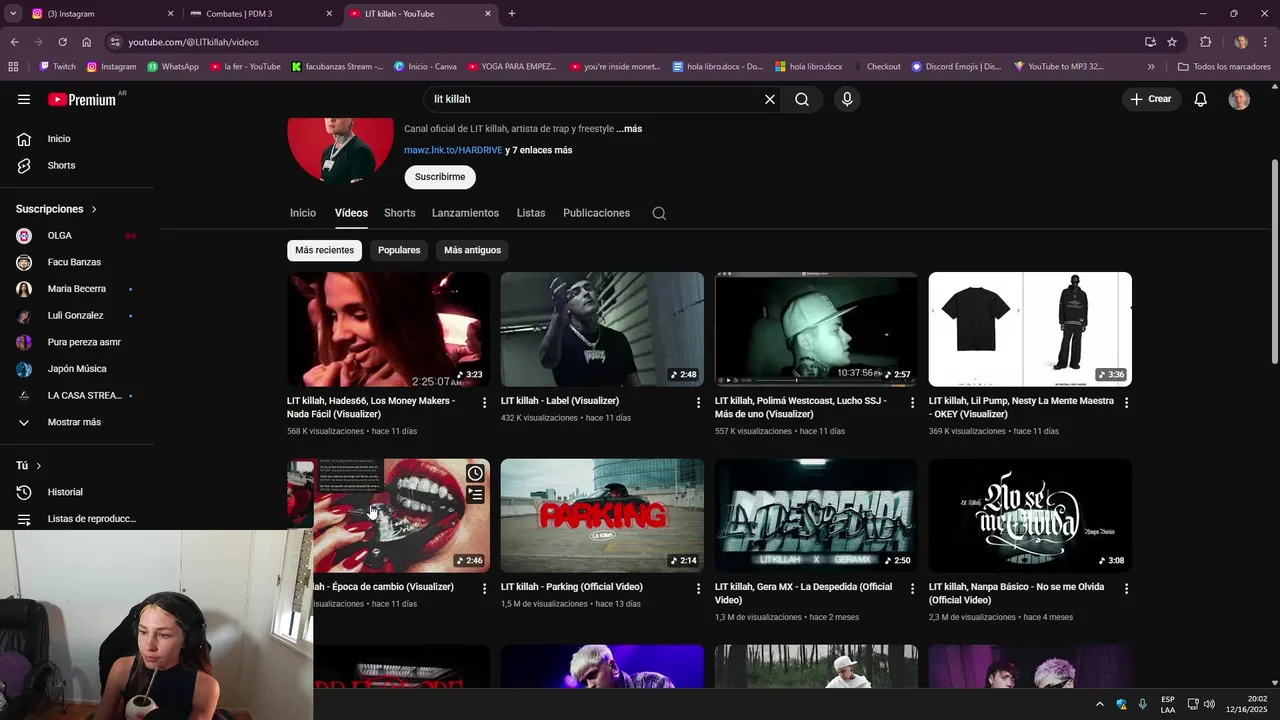Open Todos los marcadores folder
This screenshot has height=720, width=1280.
pyautogui.click(x=1224, y=67)
